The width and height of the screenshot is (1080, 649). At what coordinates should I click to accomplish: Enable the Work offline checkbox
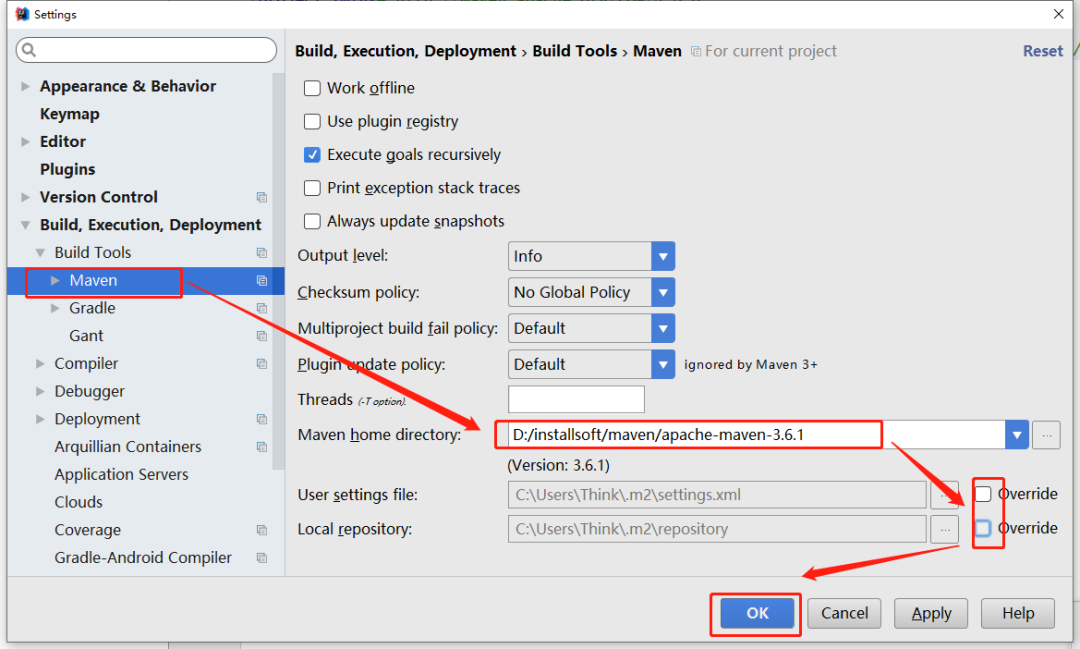(312, 88)
